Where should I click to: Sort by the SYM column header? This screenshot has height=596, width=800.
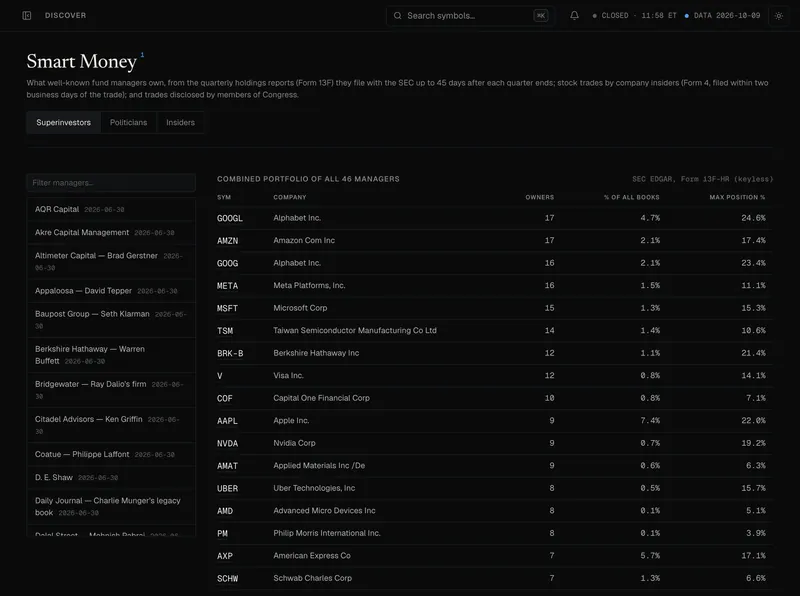(x=223, y=197)
